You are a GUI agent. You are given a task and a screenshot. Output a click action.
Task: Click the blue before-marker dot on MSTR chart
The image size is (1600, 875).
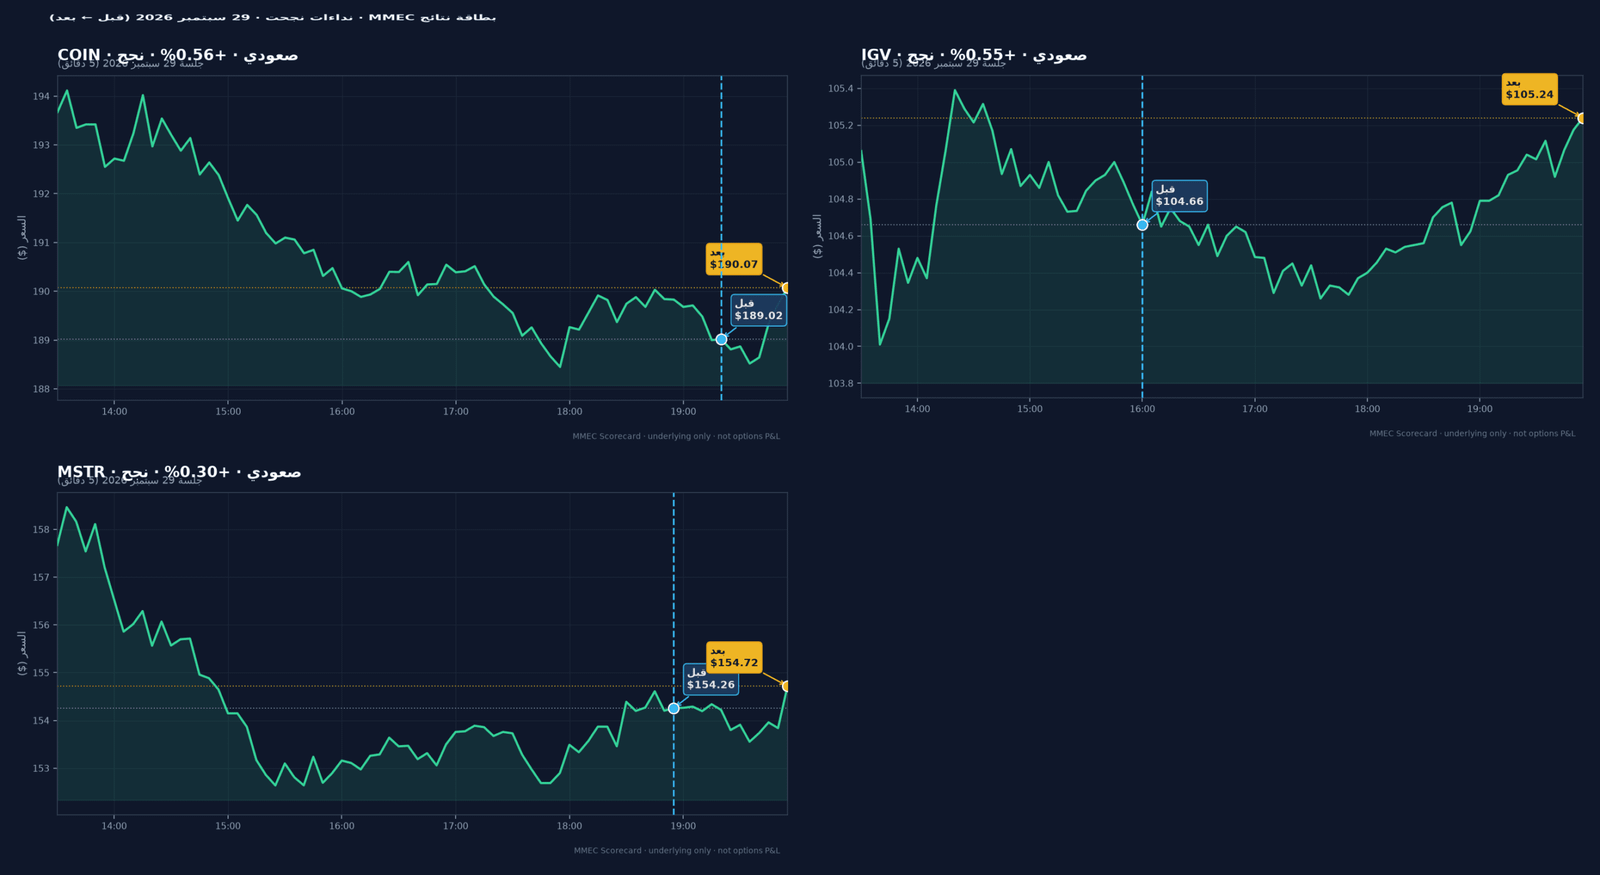[673, 708]
